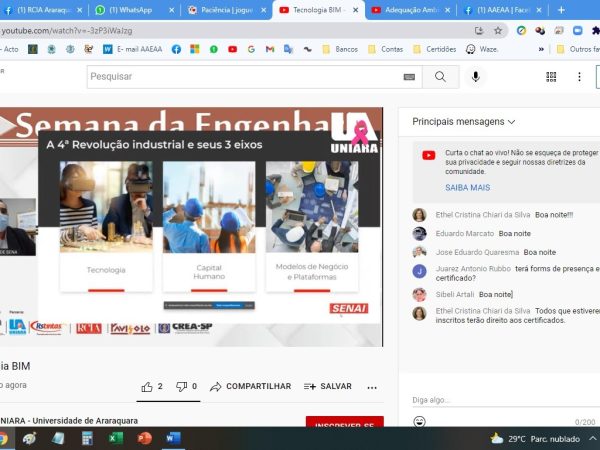Click the red INSCREVER-SE subscribe button
The width and height of the screenshot is (600, 450).
click(344, 422)
